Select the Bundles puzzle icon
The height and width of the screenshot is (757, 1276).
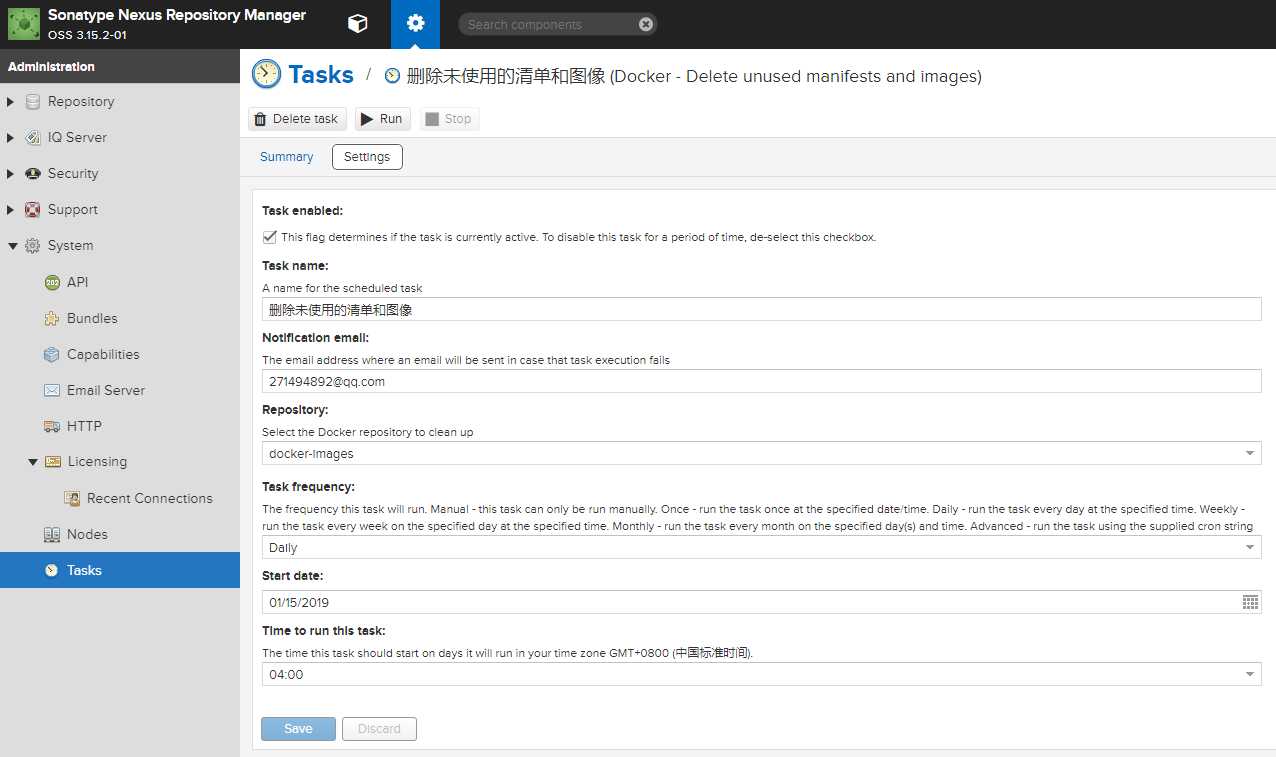coord(52,318)
